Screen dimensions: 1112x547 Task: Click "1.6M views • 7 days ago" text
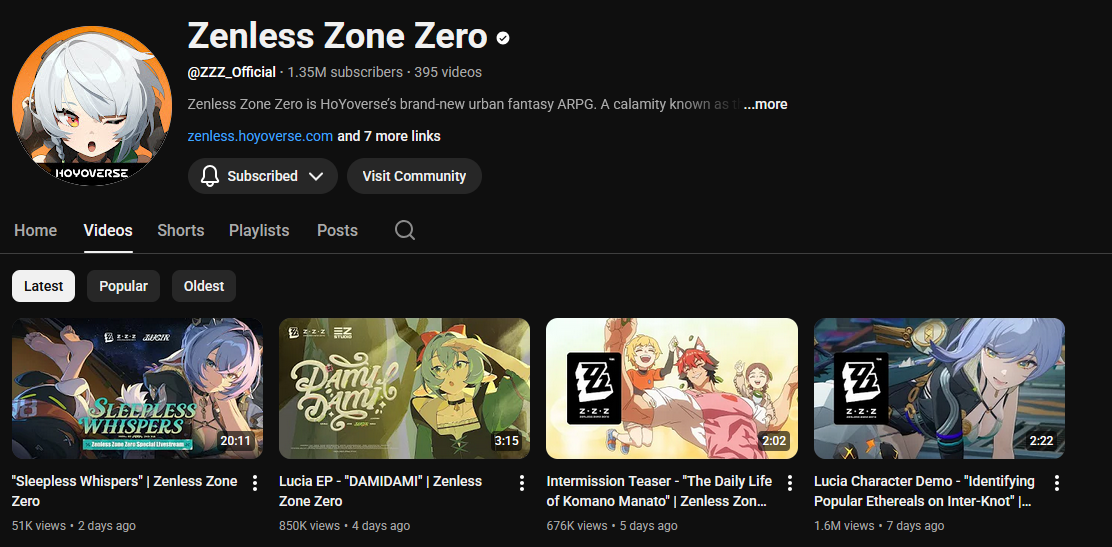[x=879, y=526]
